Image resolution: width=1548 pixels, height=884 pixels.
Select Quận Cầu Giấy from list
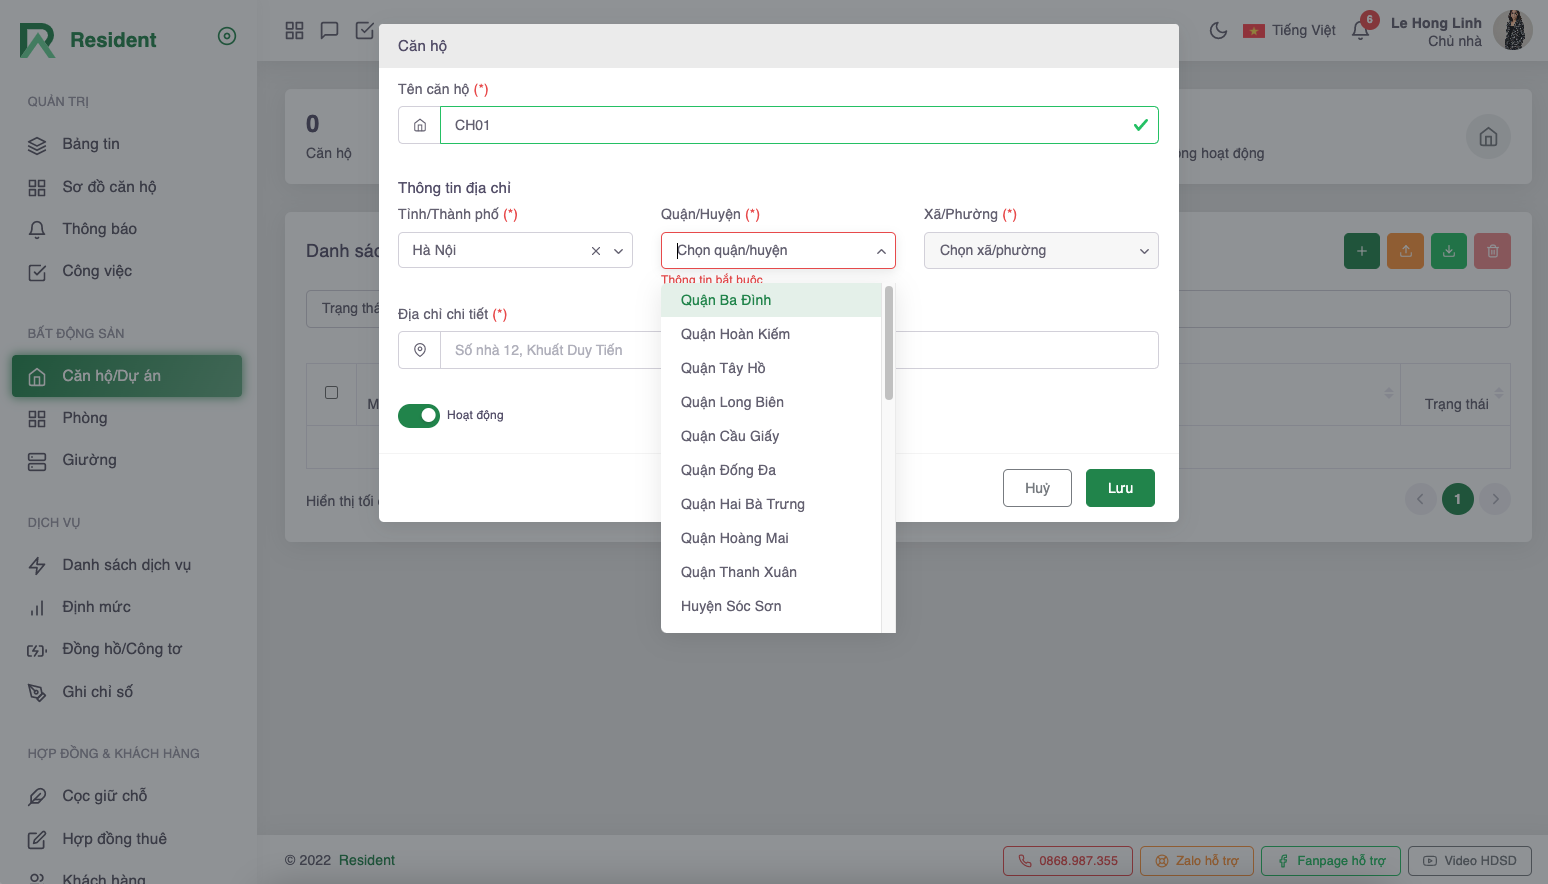coord(730,436)
